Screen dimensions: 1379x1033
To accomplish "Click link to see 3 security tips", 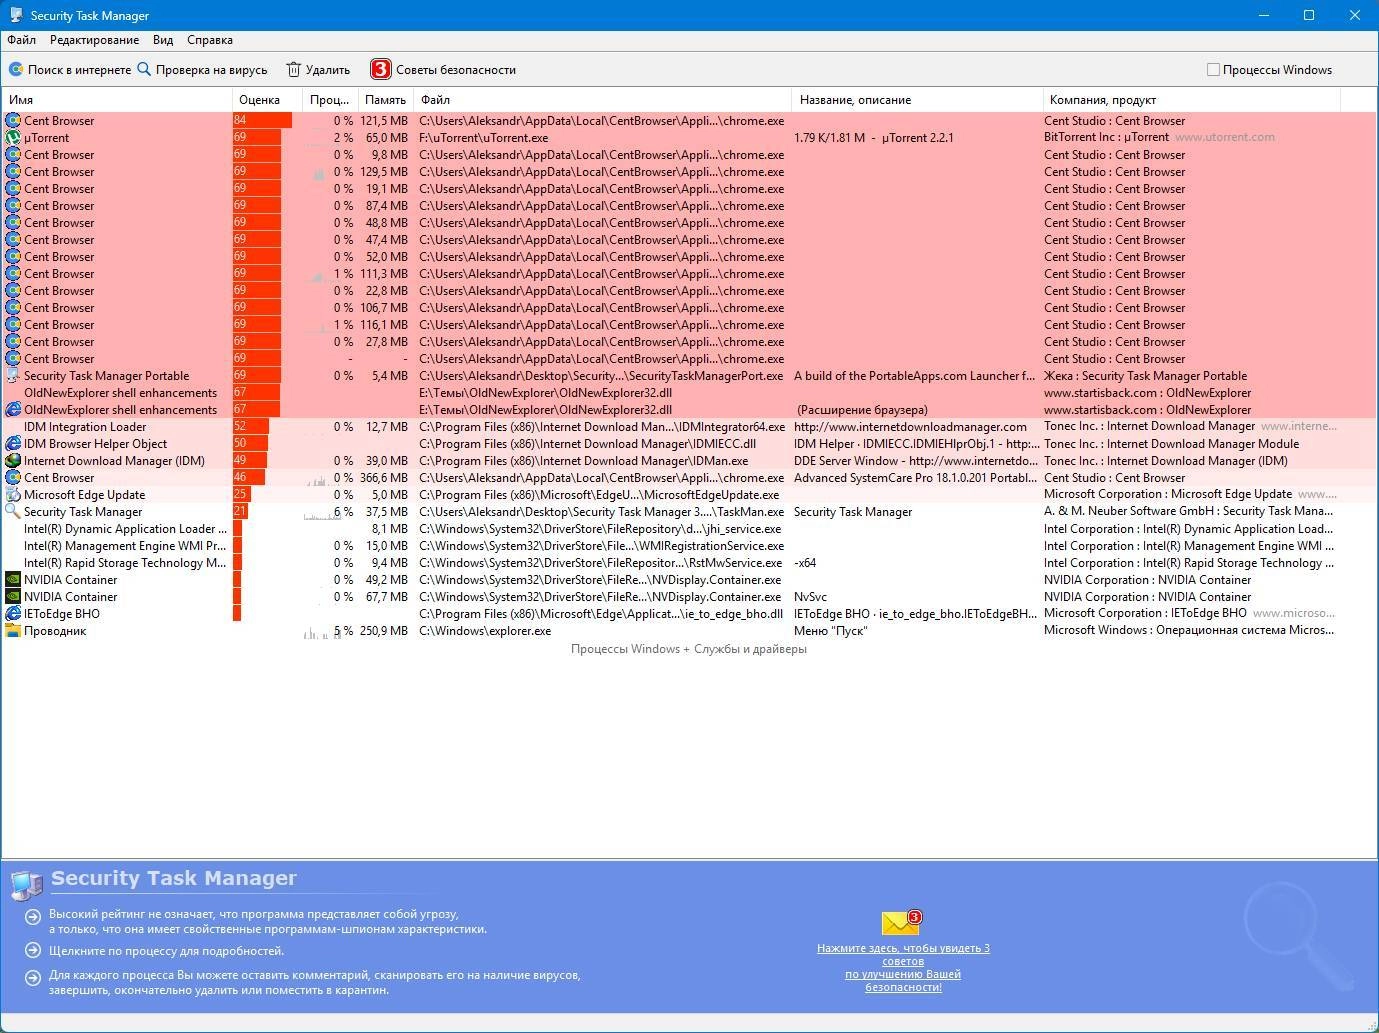I will click(903, 967).
